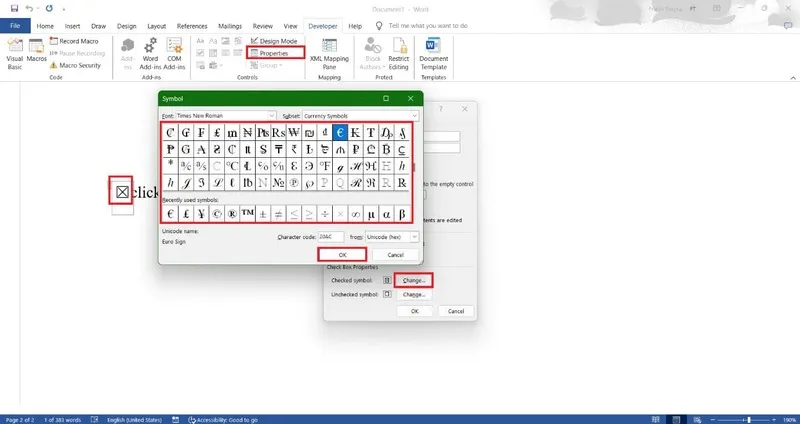This screenshot has width=800, height=424.
Task: Open the Font dropdown in the Symbol dialog
Action: (271, 116)
